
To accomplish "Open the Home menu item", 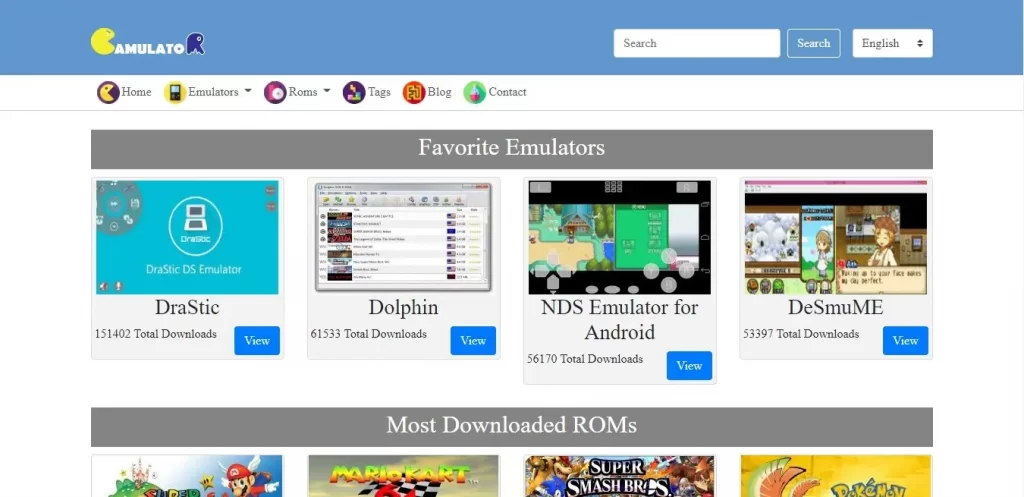I will coord(136,92).
